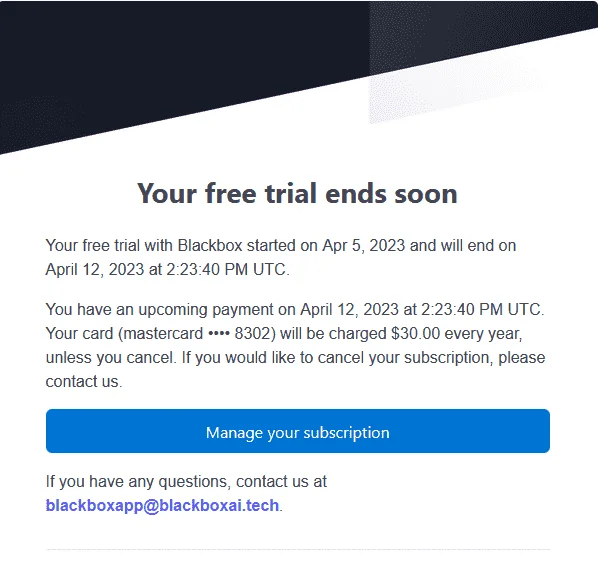Click the word "mastercard" in the card details
Viewport: 598px width, 568px height.
point(163,334)
